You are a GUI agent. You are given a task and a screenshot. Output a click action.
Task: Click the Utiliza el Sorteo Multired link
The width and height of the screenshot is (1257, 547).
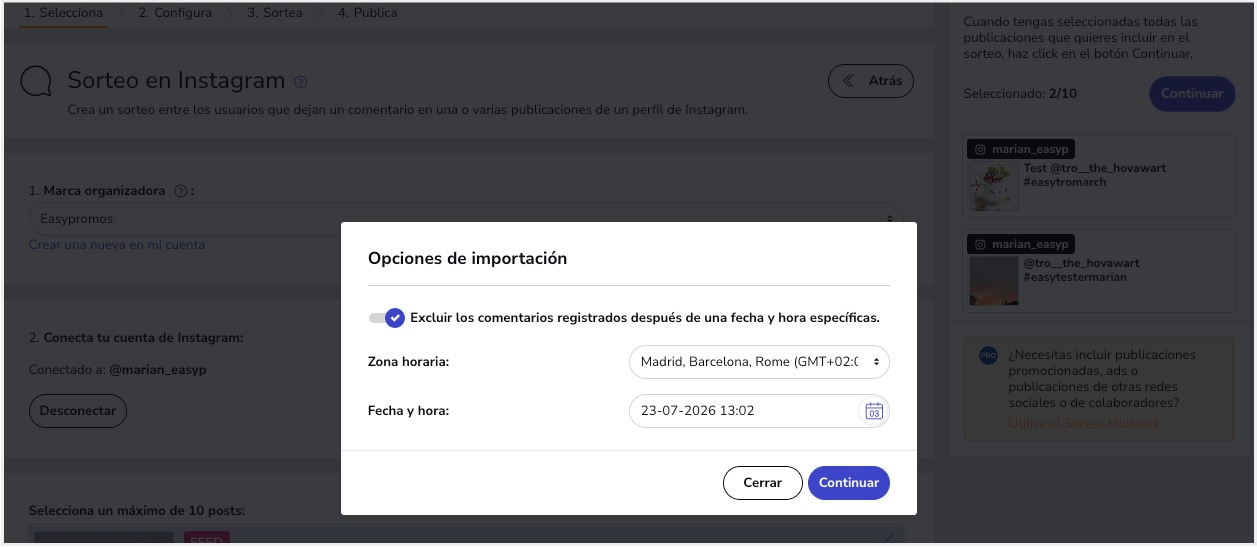click(x=1083, y=424)
